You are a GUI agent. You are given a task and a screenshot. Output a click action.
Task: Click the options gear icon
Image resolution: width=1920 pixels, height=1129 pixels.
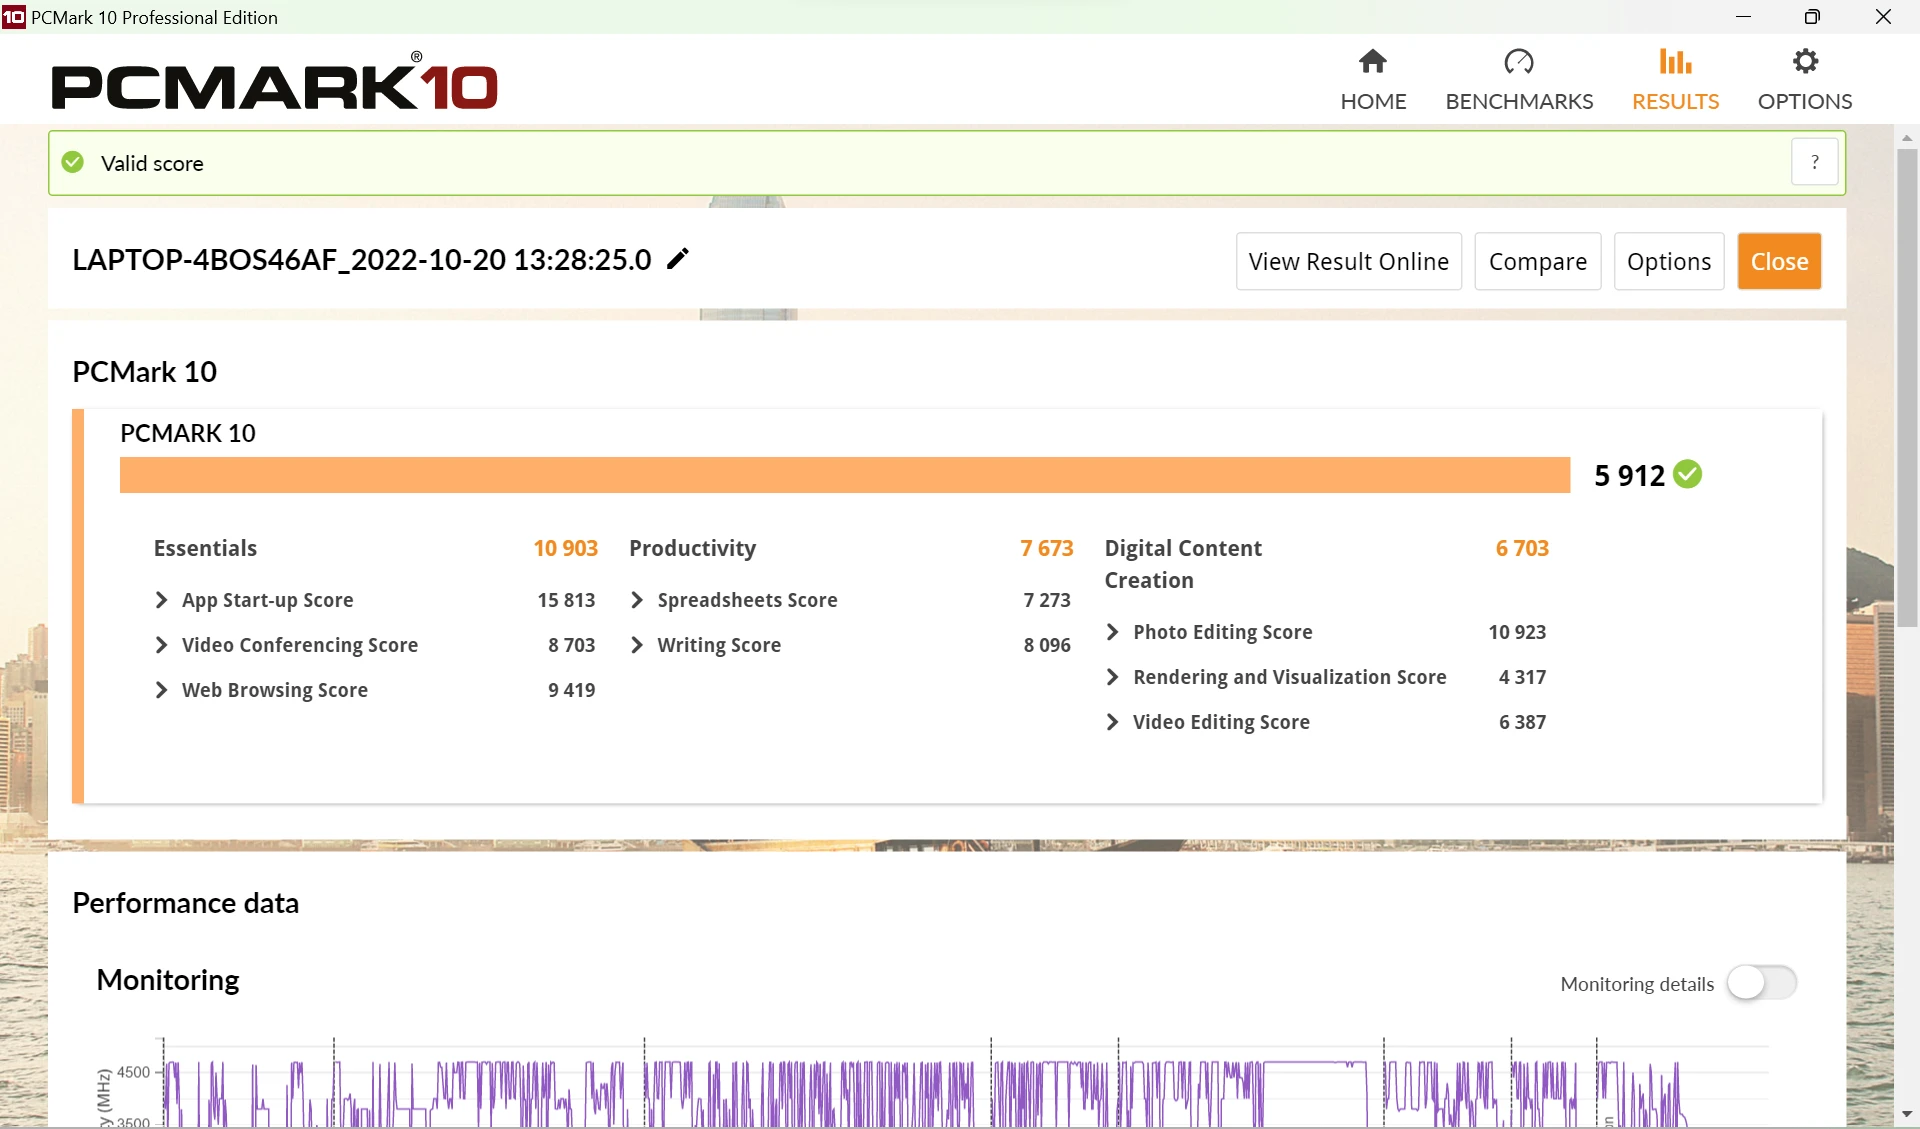click(1805, 62)
